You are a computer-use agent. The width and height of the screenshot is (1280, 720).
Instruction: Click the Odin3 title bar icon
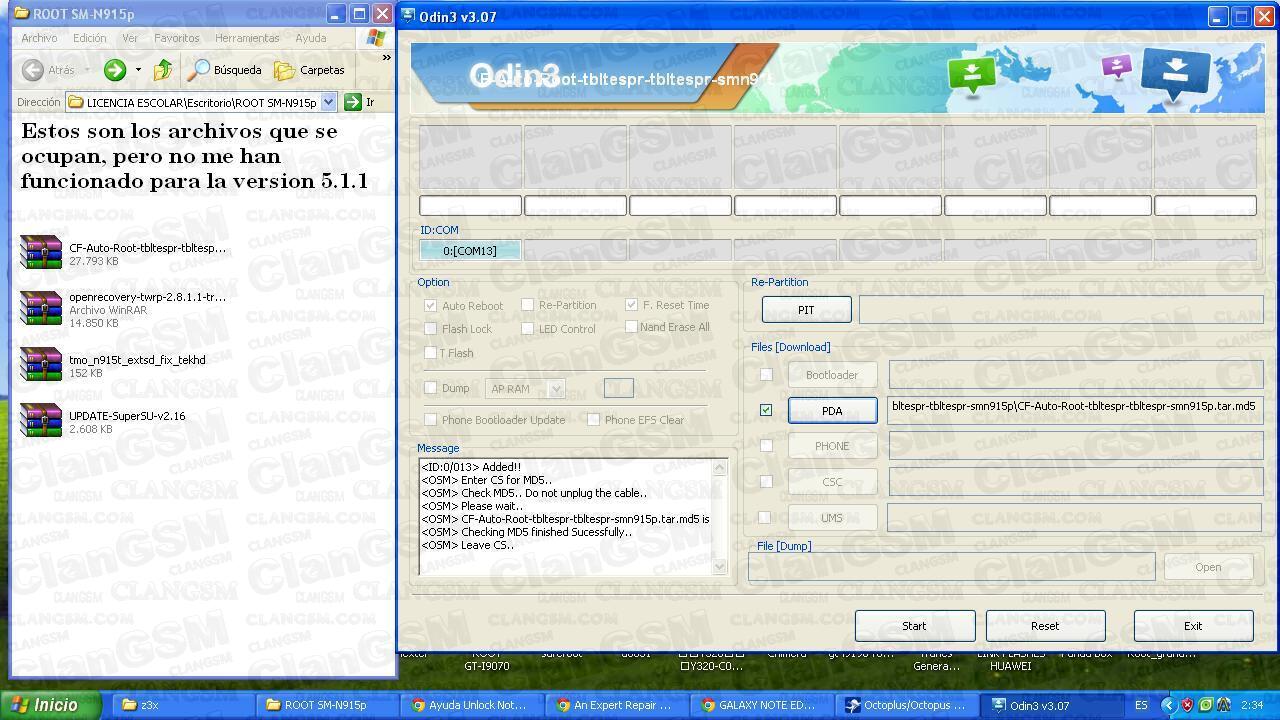tap(409, 16)
